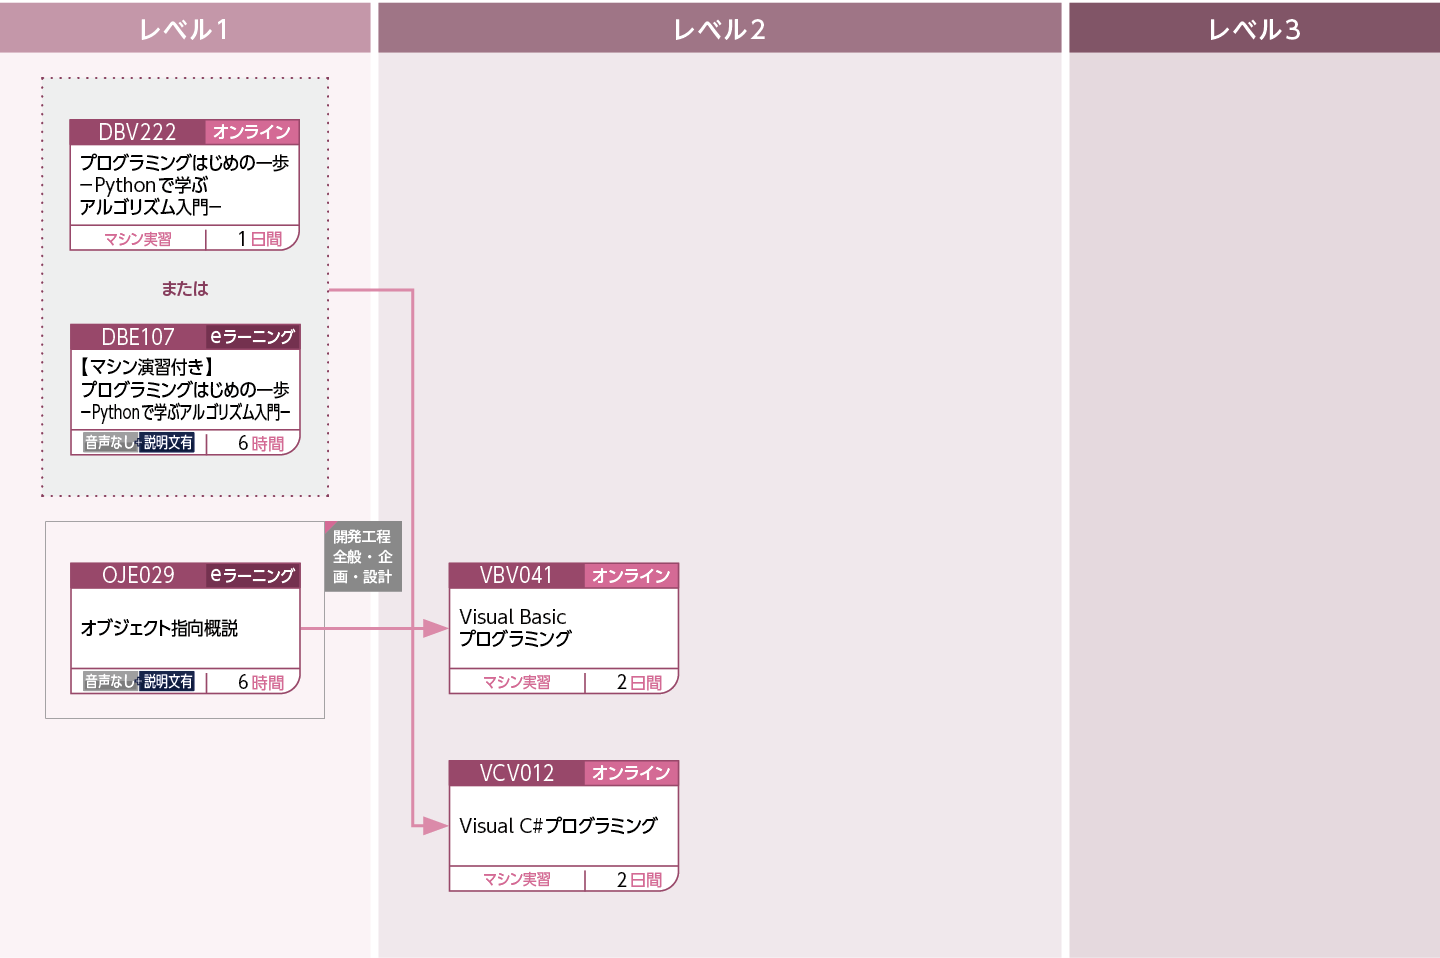Viewport: 1440px width, 958px height.
Task: Select the レベル2 header
Action: click(719, 27)
